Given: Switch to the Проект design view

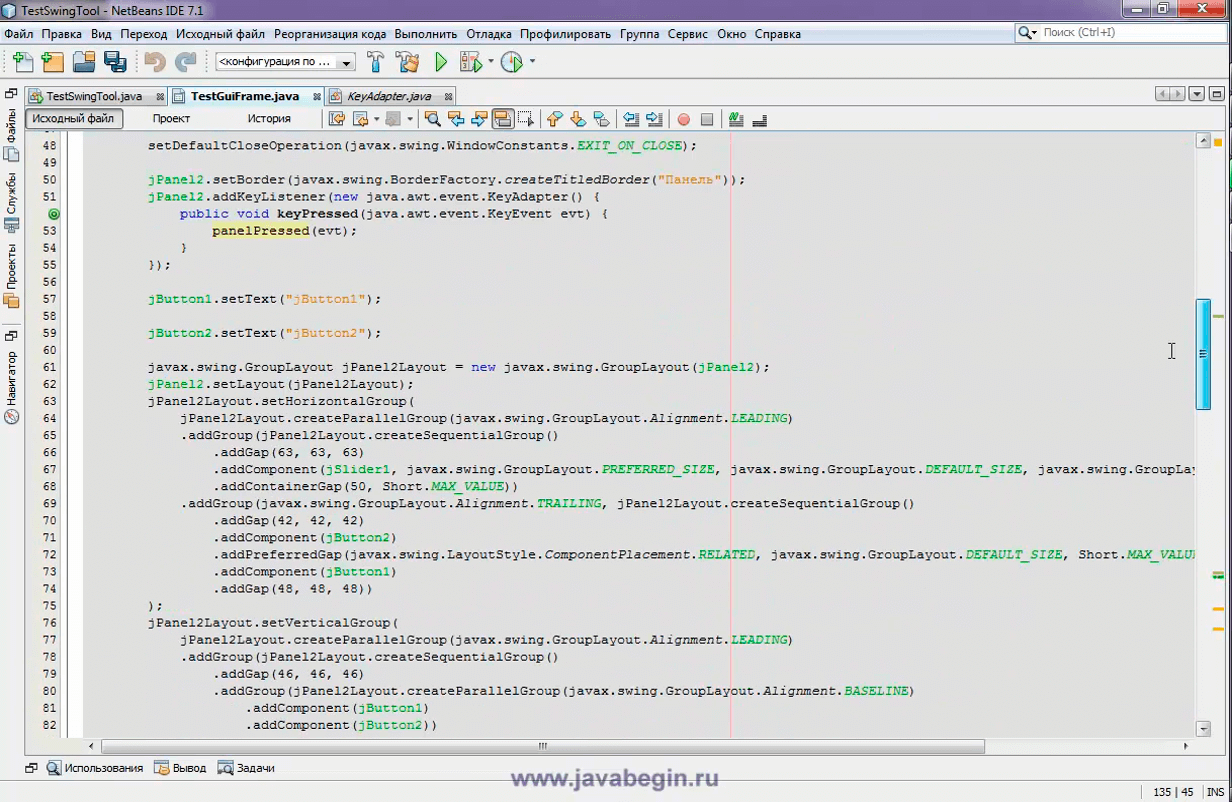Looking at the screenshot, I should (171, 118).
